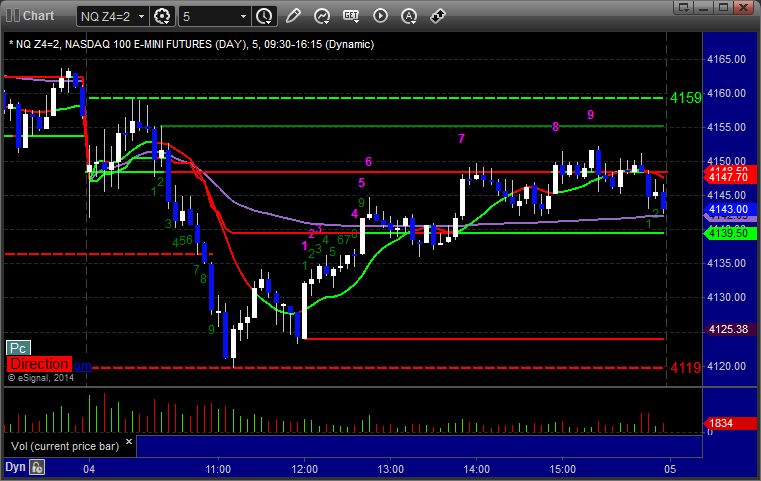Click the 13:00 time axis label
This screenshot has width=761, height=481.
(391, 469)
